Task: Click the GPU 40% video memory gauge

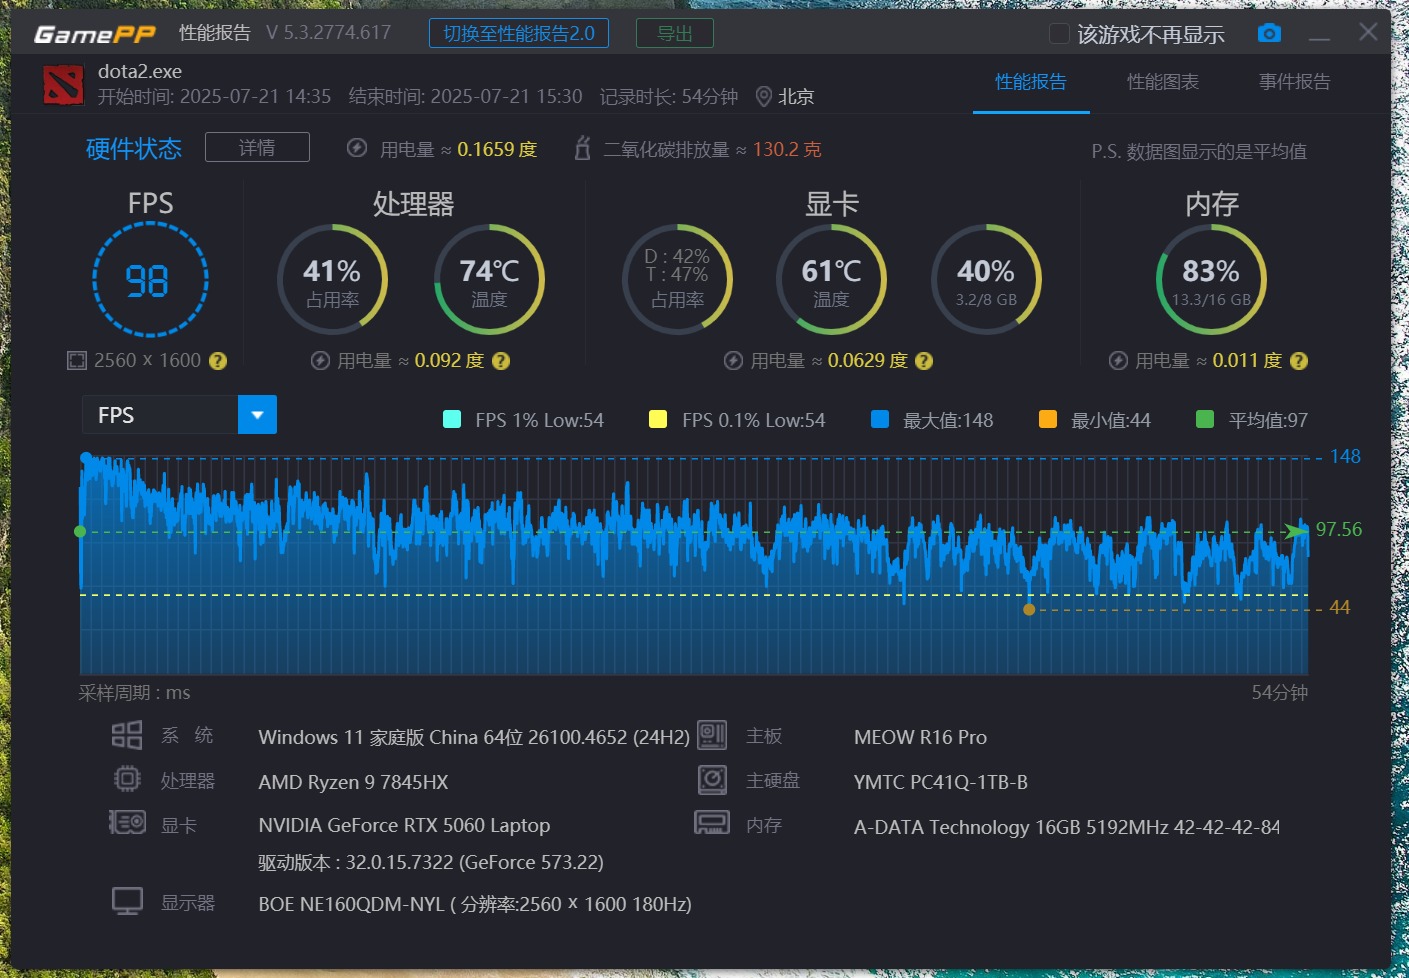Action: click(986, 280)
